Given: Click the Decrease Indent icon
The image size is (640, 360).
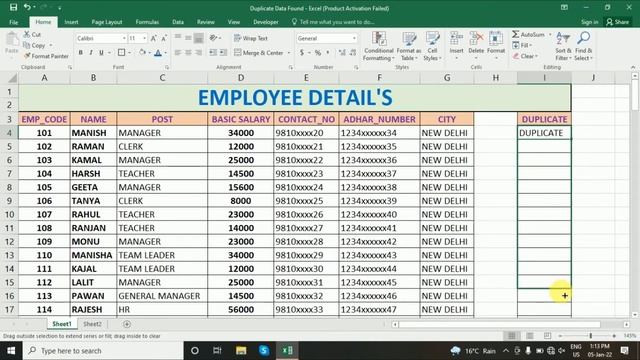Looking at the screenshot, I should click(x=213, y=53).
